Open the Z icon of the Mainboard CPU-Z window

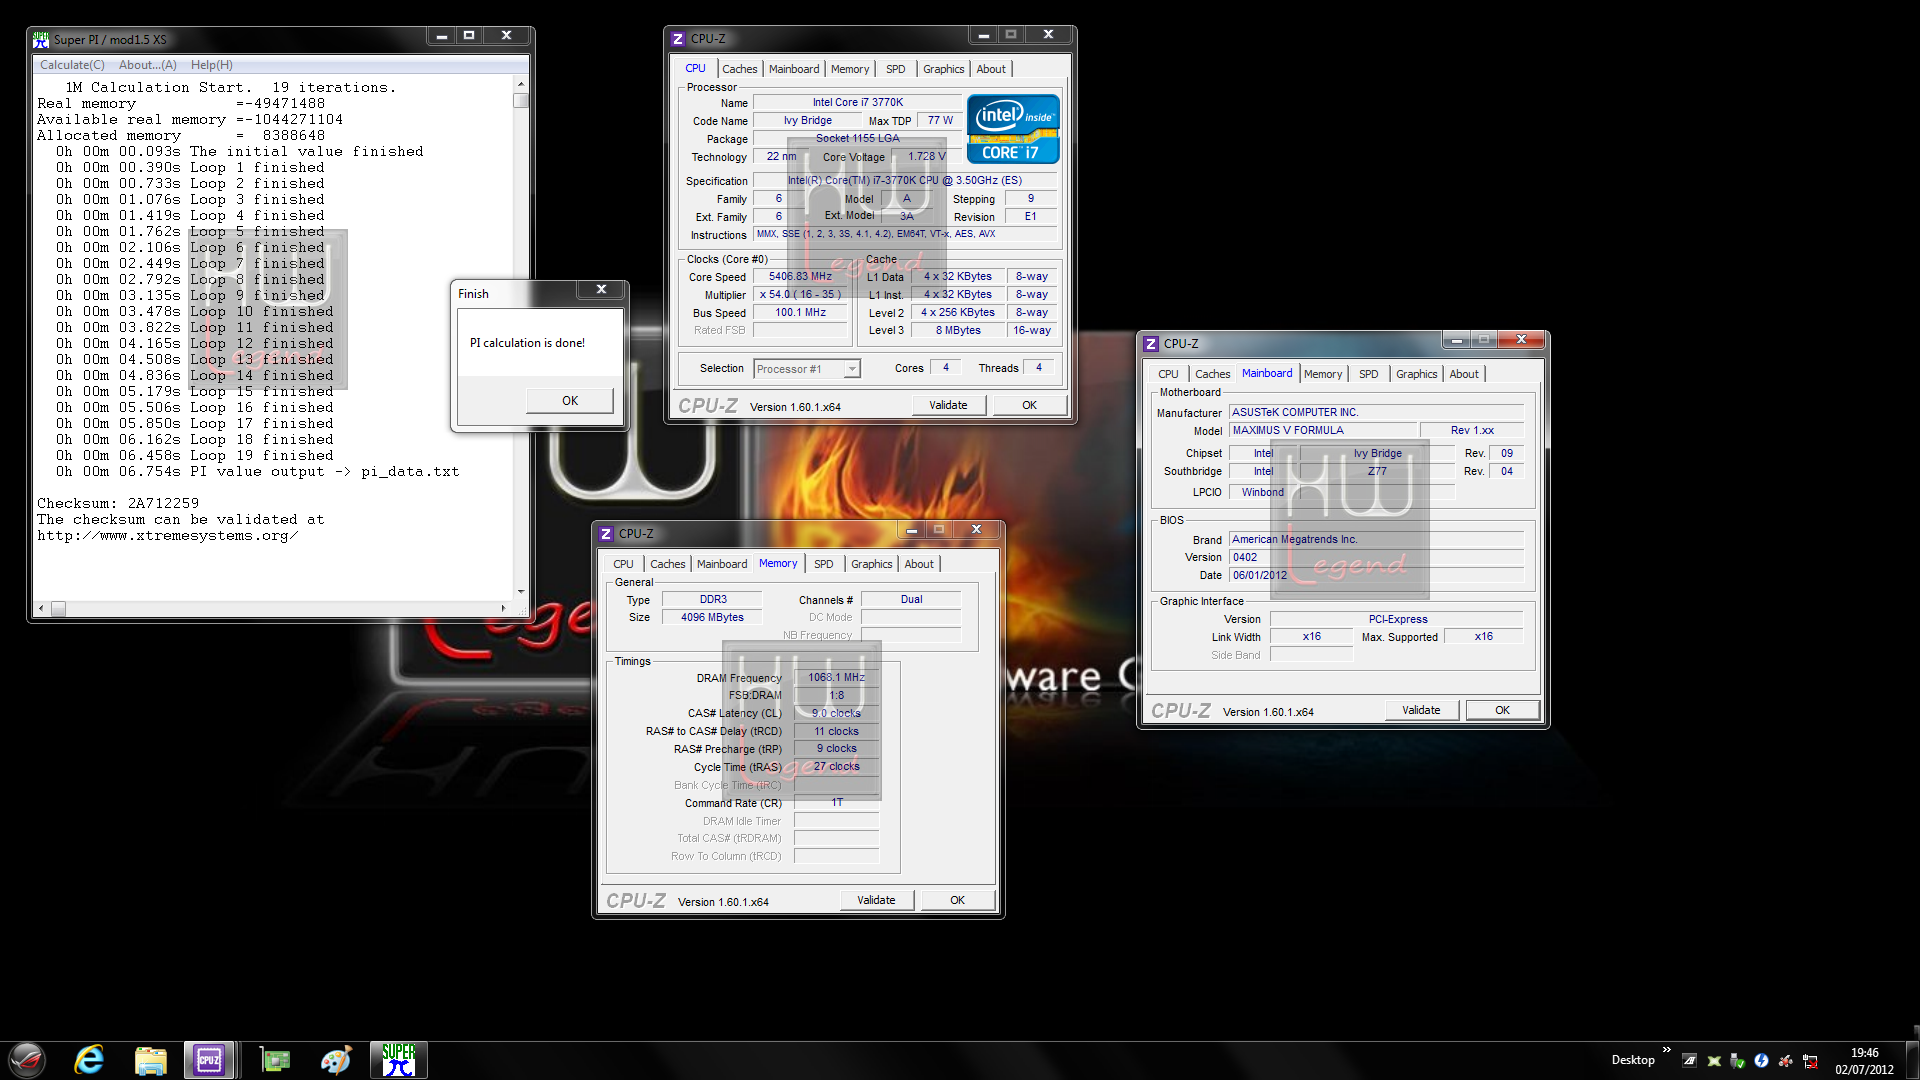tap(1151, 343)
